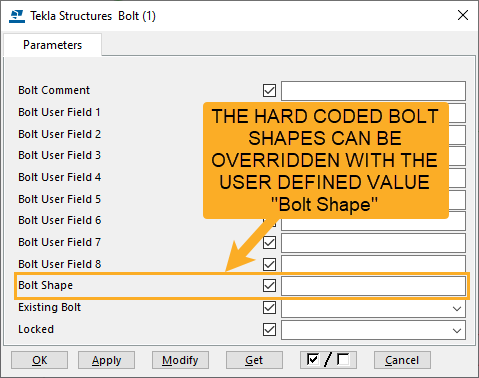This screenshot has height=378, width=479.
Task: Switch to the Parameters tab
Action: point(52,45)
